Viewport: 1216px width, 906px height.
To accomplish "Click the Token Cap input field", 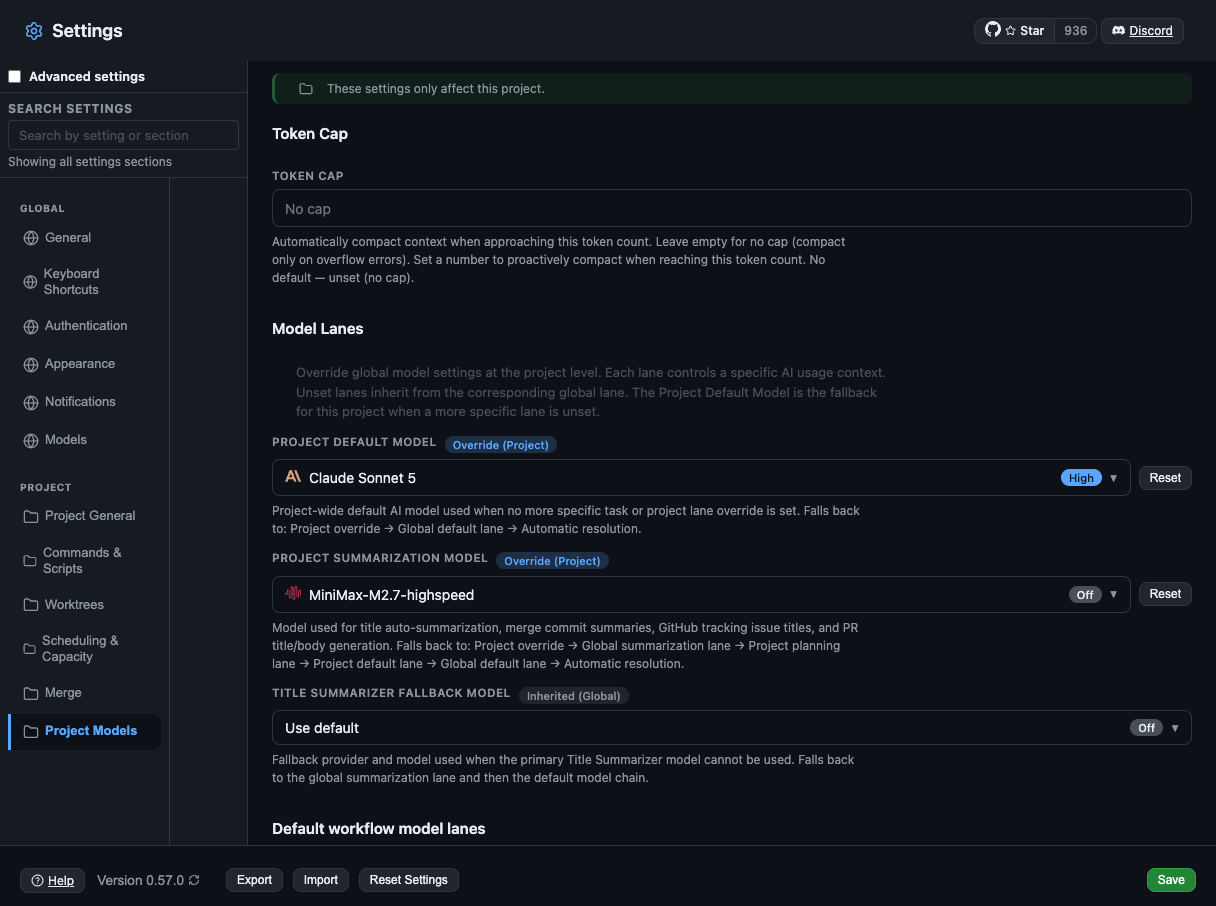I will (x=731, y=208).
